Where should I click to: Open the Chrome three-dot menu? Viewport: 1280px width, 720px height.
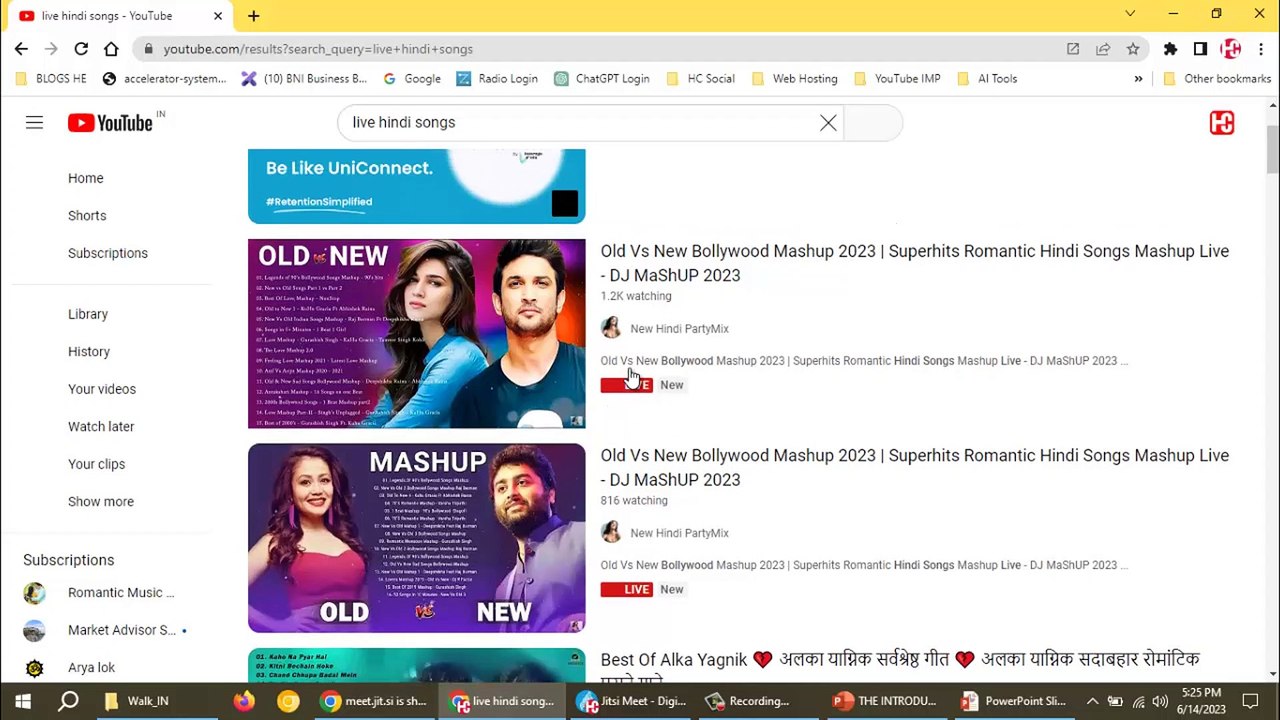point(1260,49)
